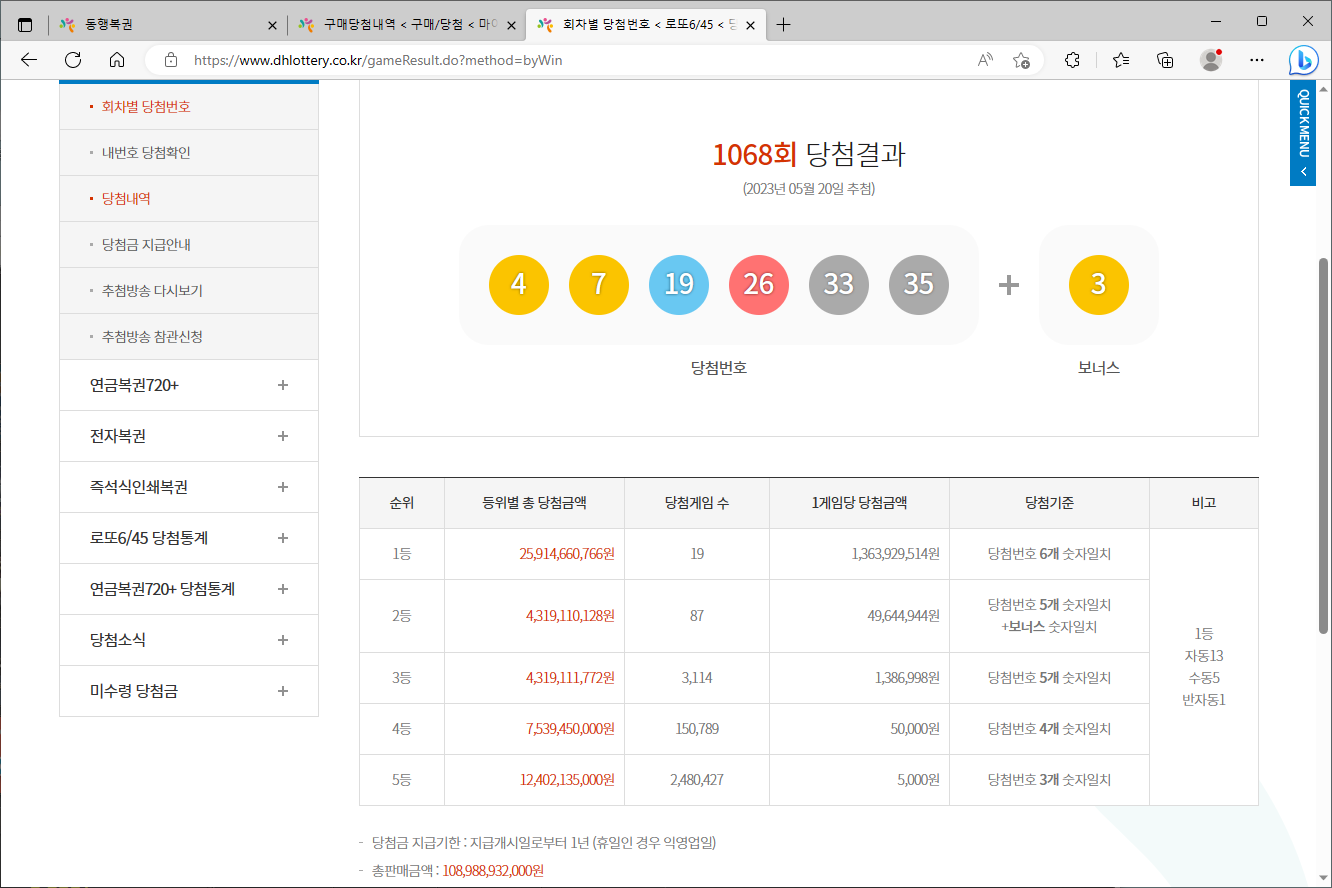
Task: Open a new browser tab
Action: tap(783, 25)
